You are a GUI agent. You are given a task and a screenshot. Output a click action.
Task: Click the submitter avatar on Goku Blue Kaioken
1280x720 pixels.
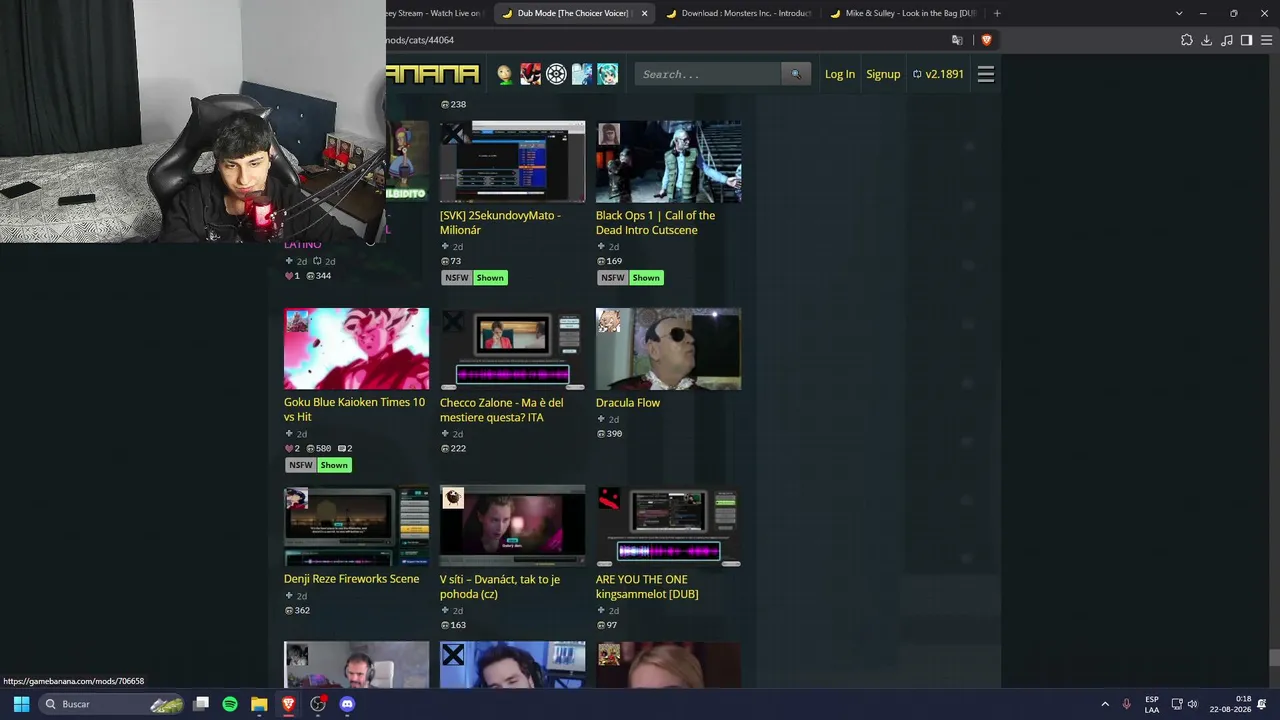coord(297,321)
